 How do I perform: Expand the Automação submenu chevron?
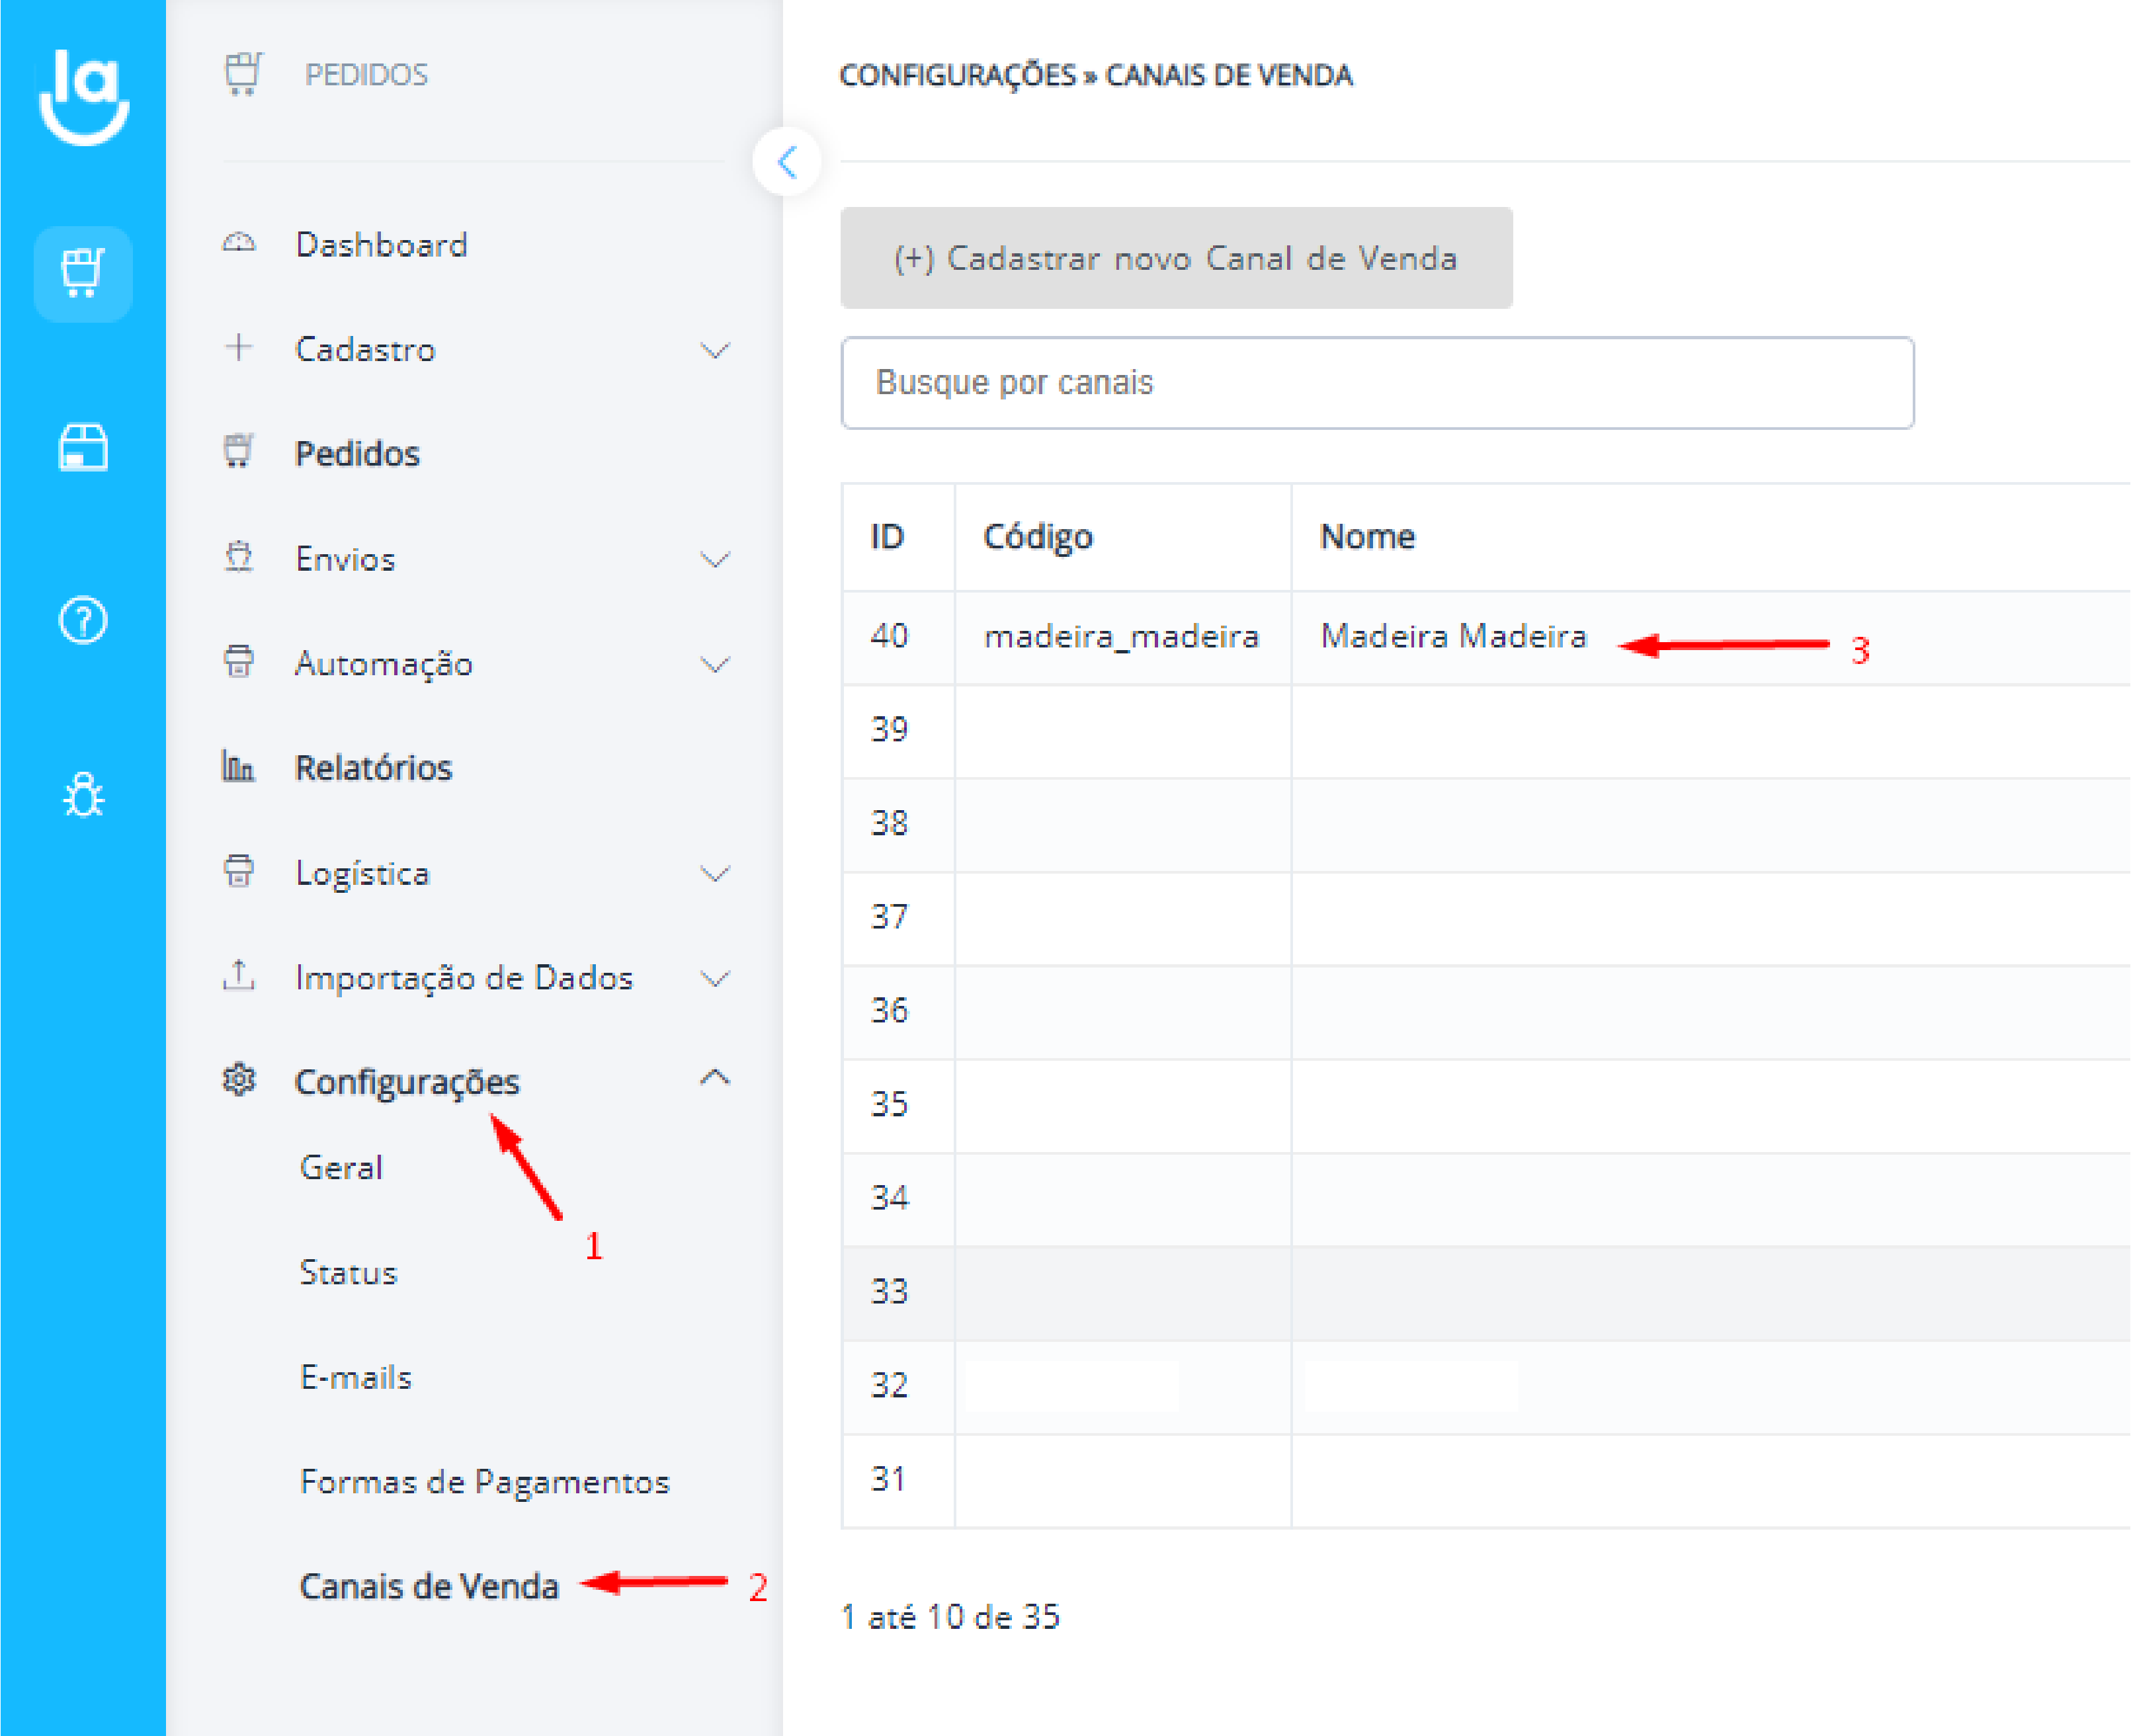[x=715, y=664]
